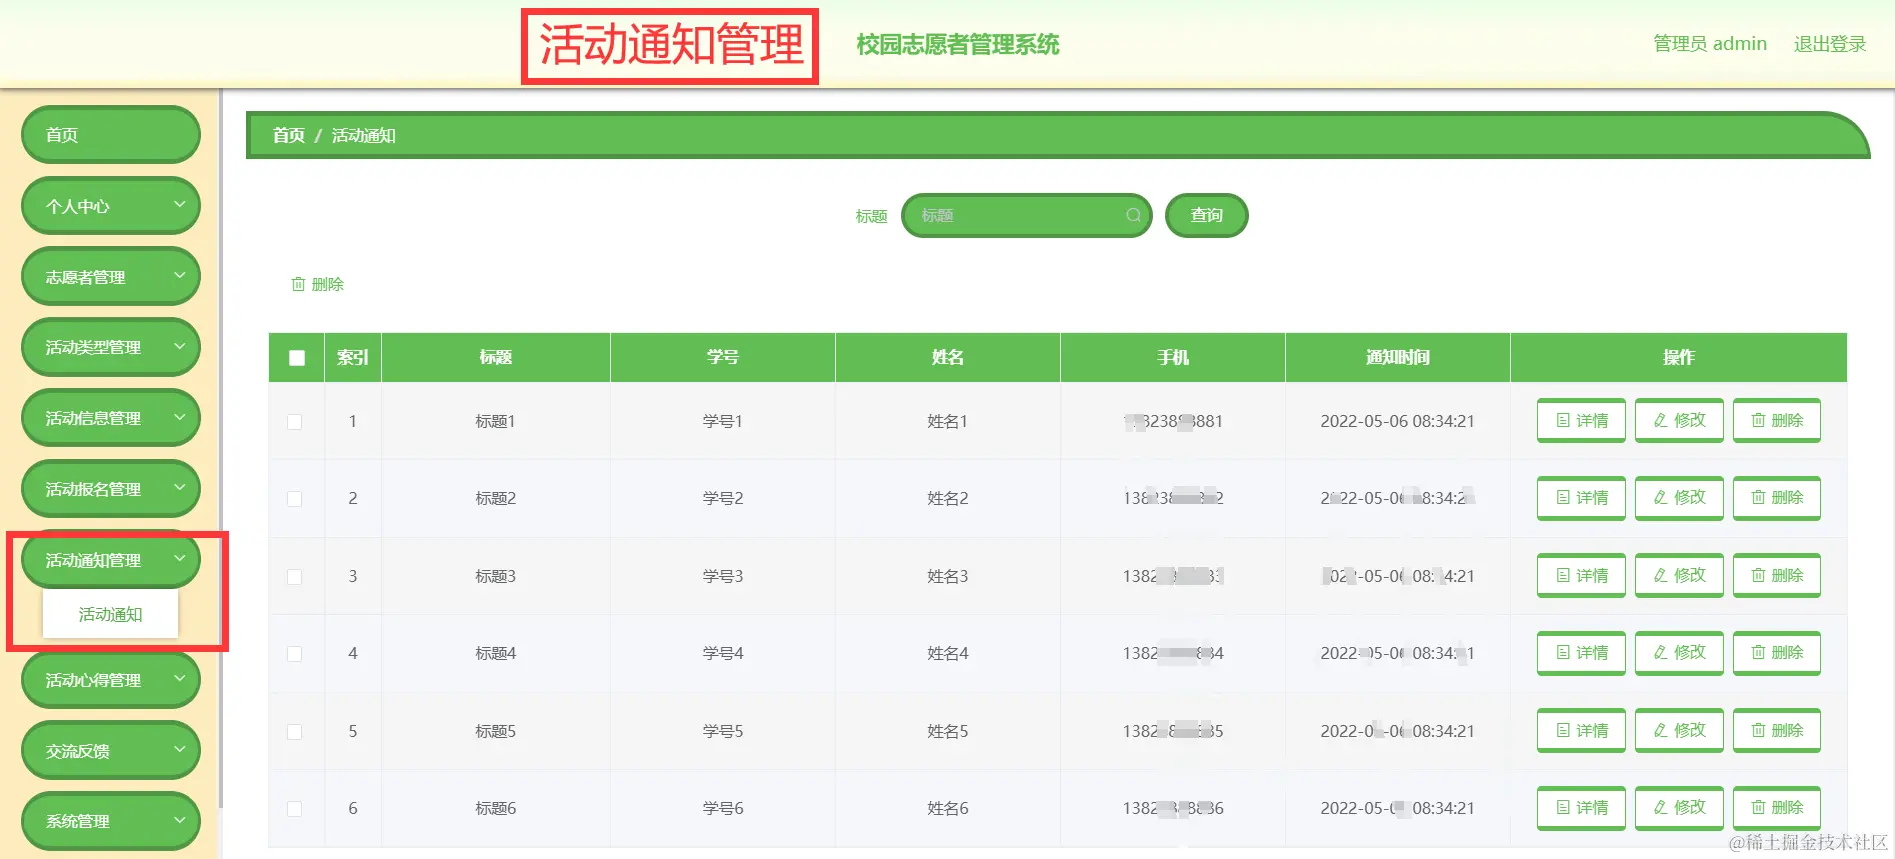Open the 交流反馈 menu label
Viewport: 1895px width, 859px height.
pyautogui.click(x=77, y=752)
